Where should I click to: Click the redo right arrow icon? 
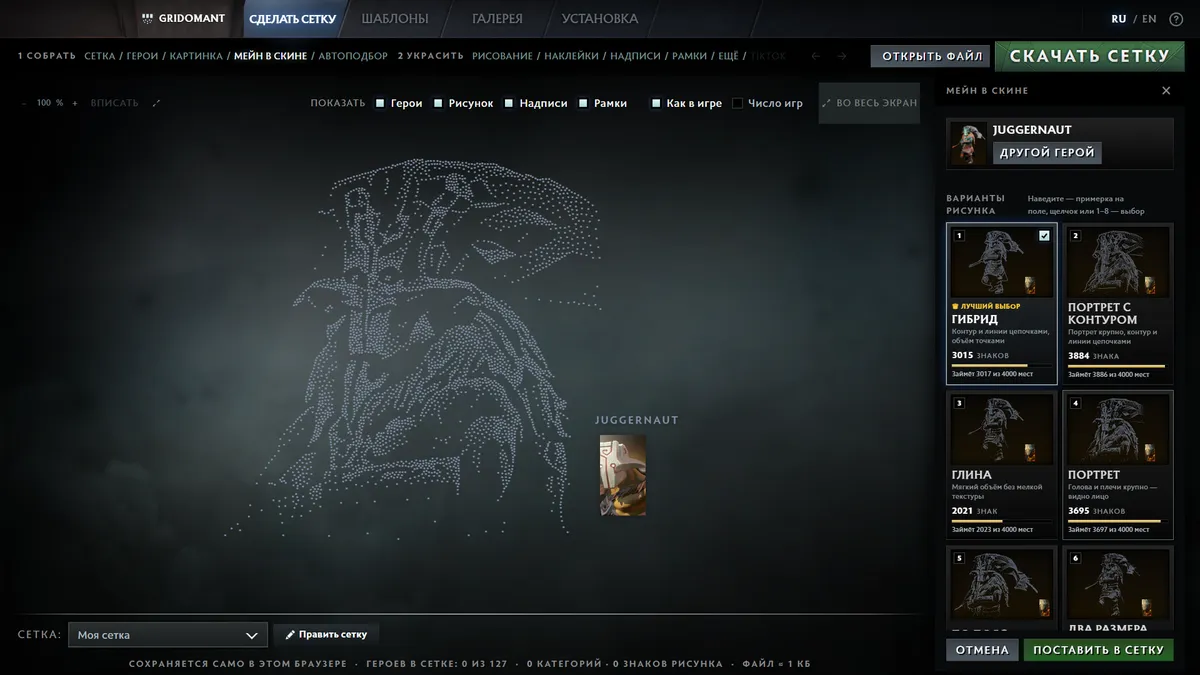click(842, 56)
